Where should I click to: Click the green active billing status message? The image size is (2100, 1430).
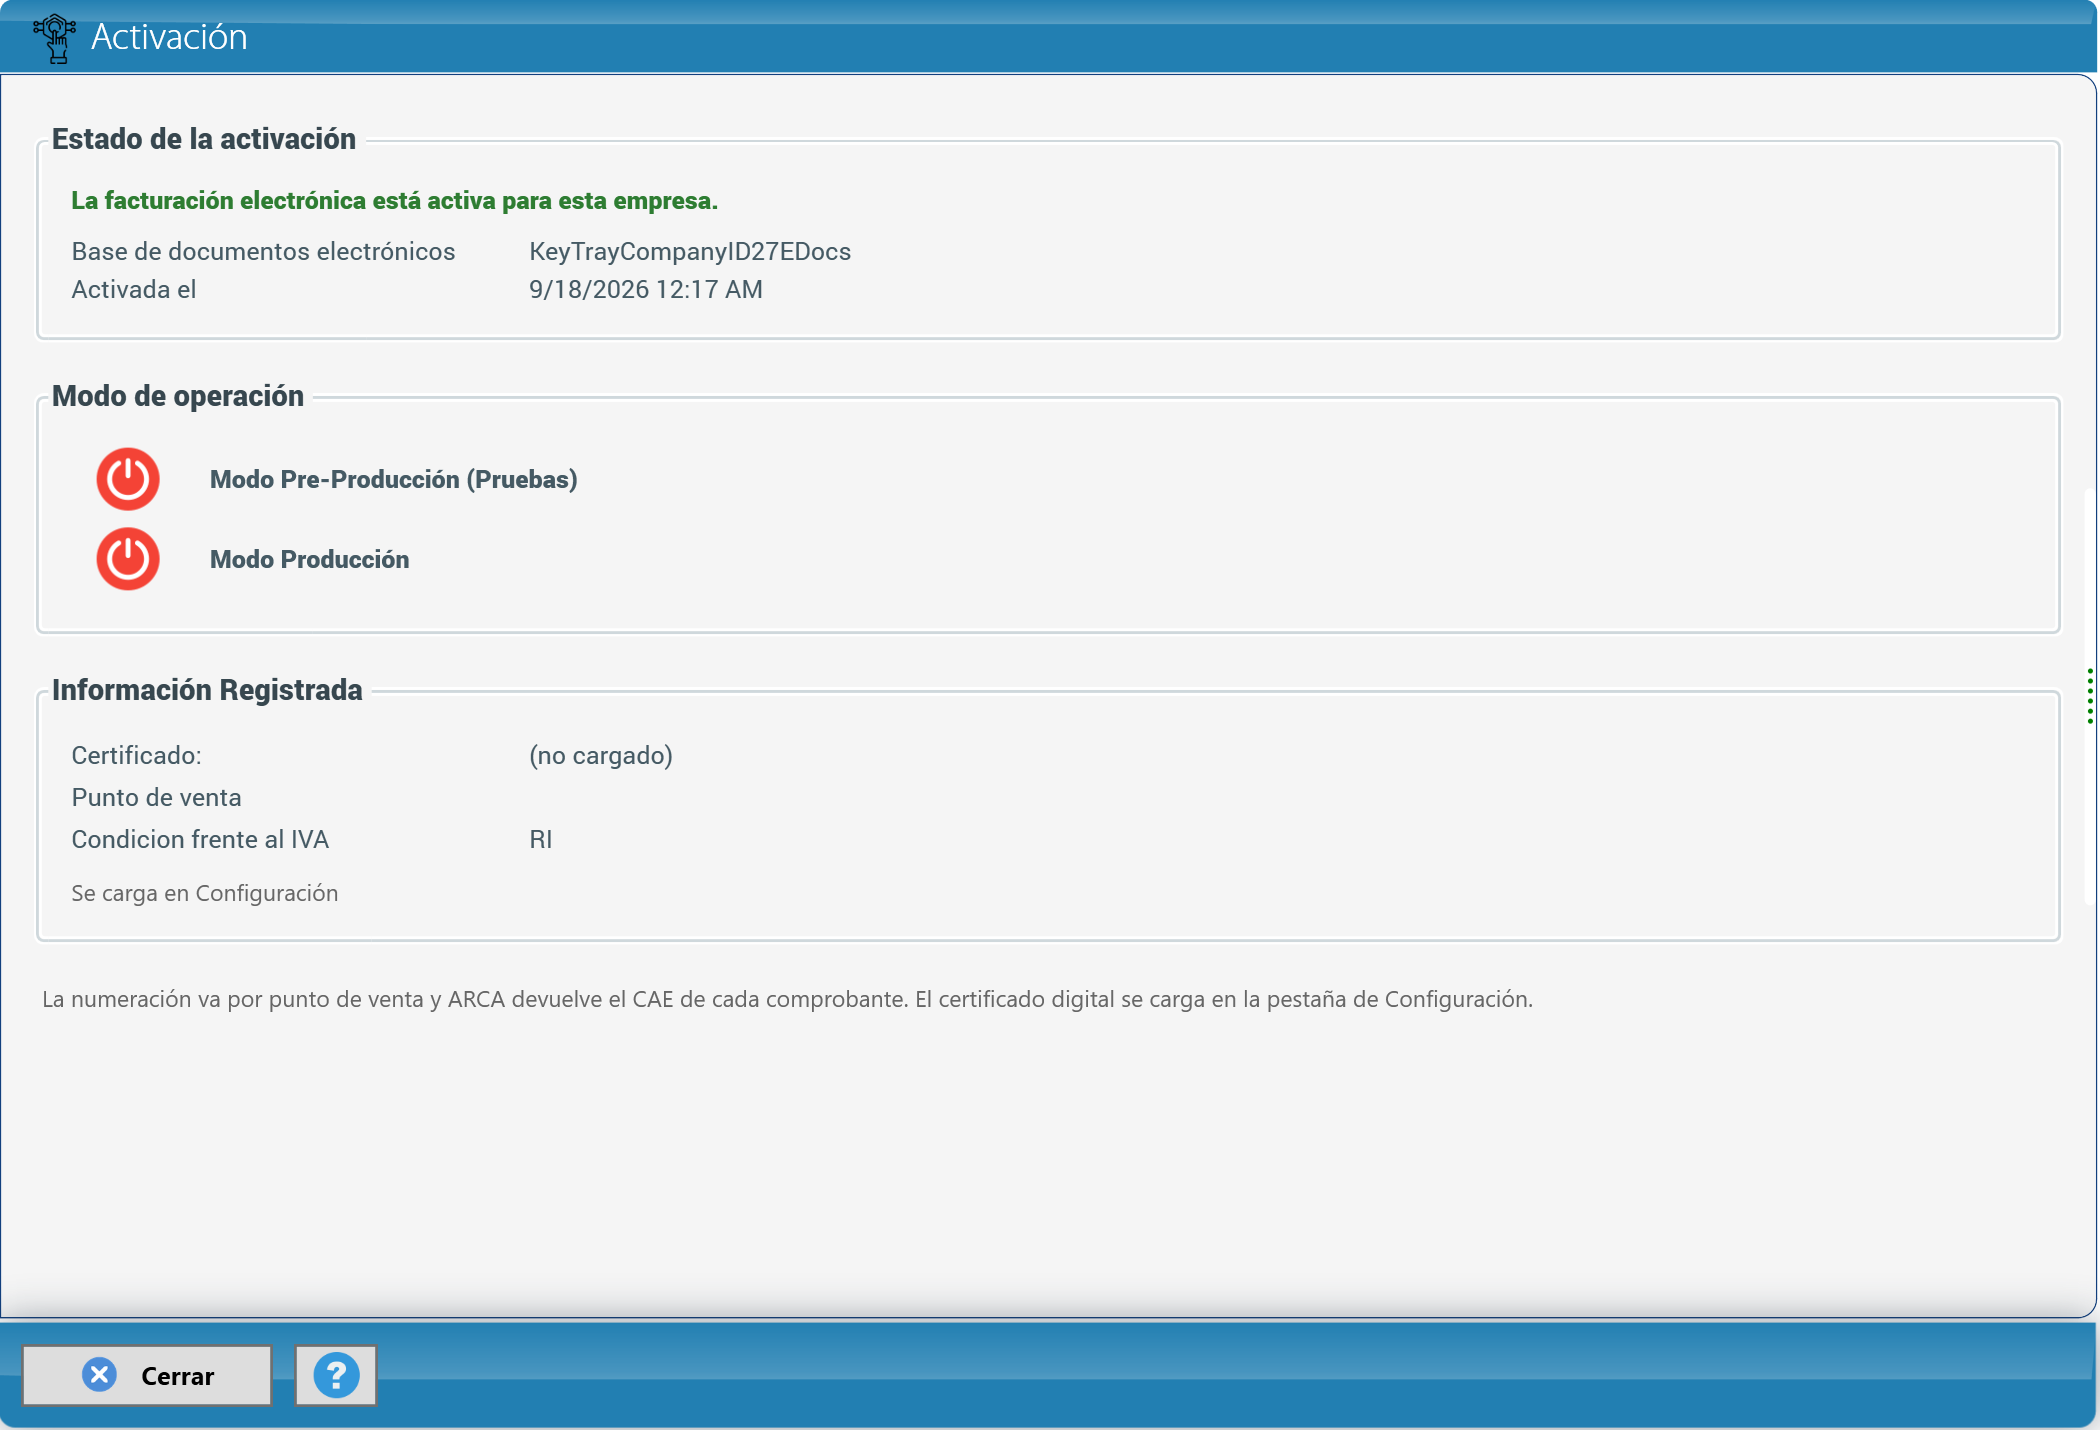[x=395, y=201]
